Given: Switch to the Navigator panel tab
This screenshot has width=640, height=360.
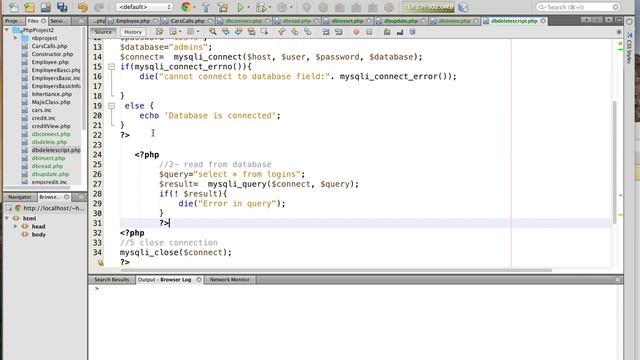Looking at the screenshot, I should click(x=20, y=197).
